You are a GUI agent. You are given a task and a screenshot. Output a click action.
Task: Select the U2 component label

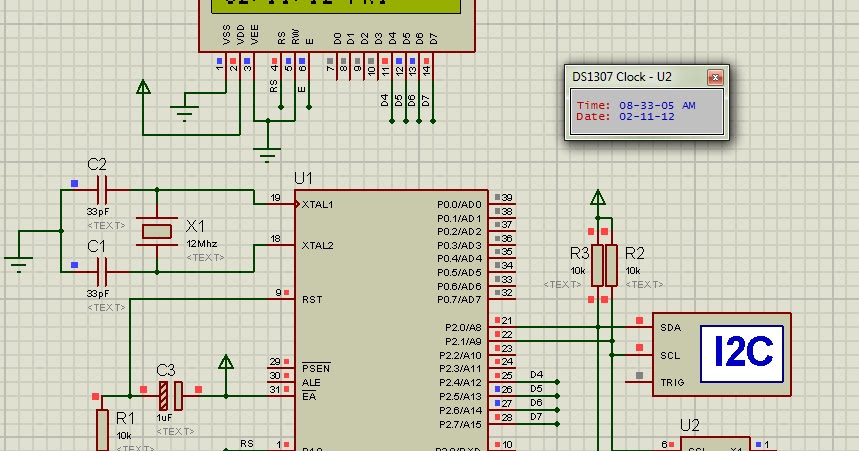pos(689,425)
